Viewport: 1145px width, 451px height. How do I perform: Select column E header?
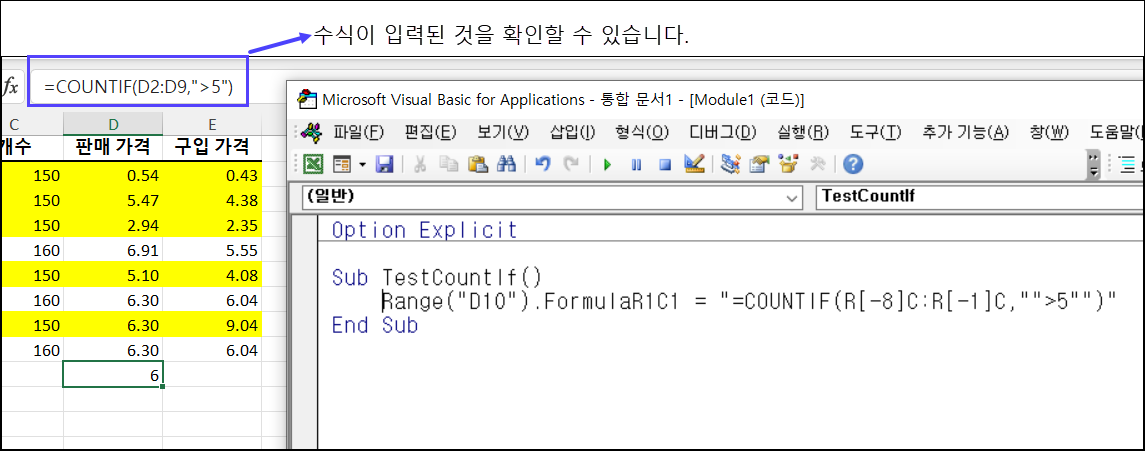(212, 124)
